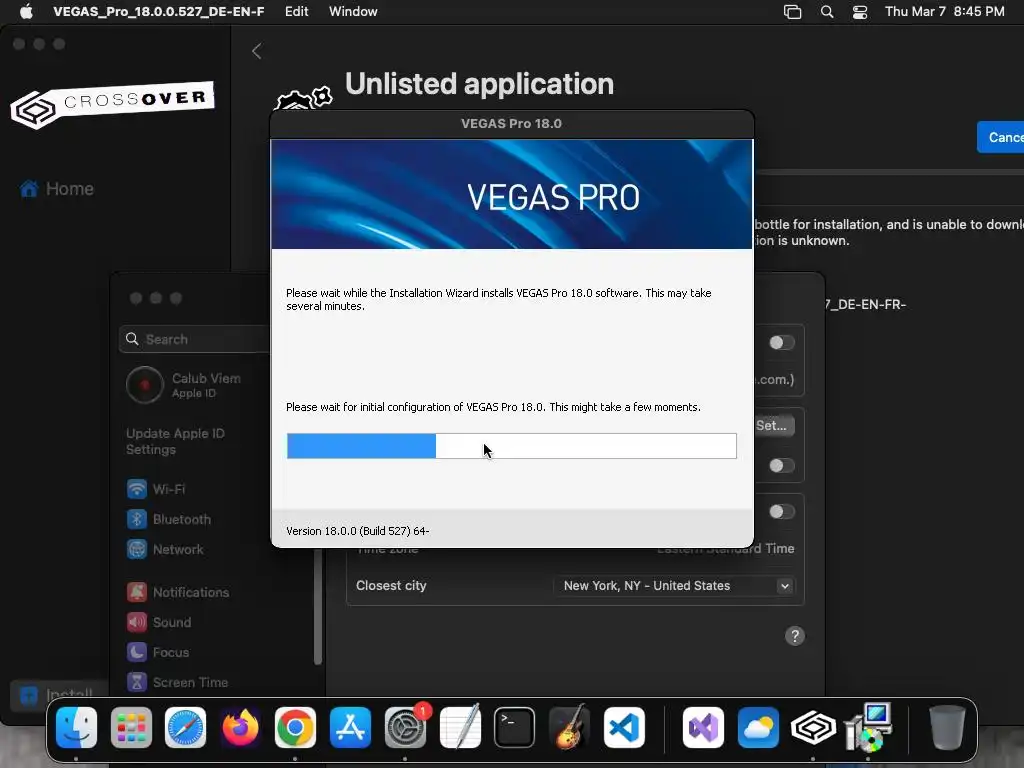Go back with CrossOver back chevron

click(257, 51)
